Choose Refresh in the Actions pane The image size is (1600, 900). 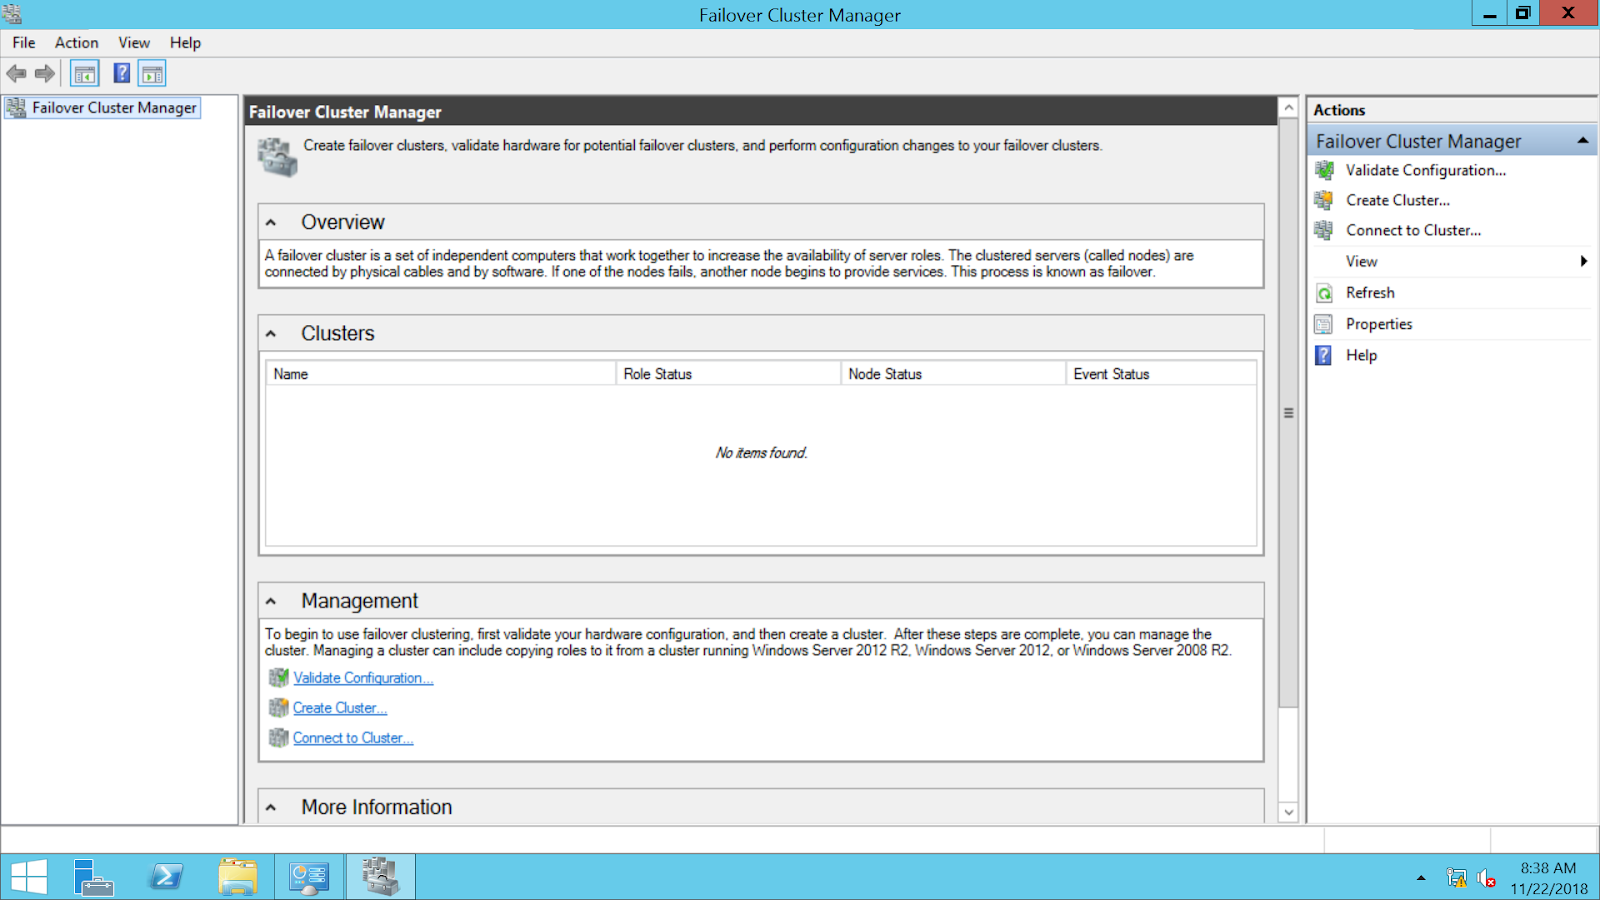pos(1370,293)
